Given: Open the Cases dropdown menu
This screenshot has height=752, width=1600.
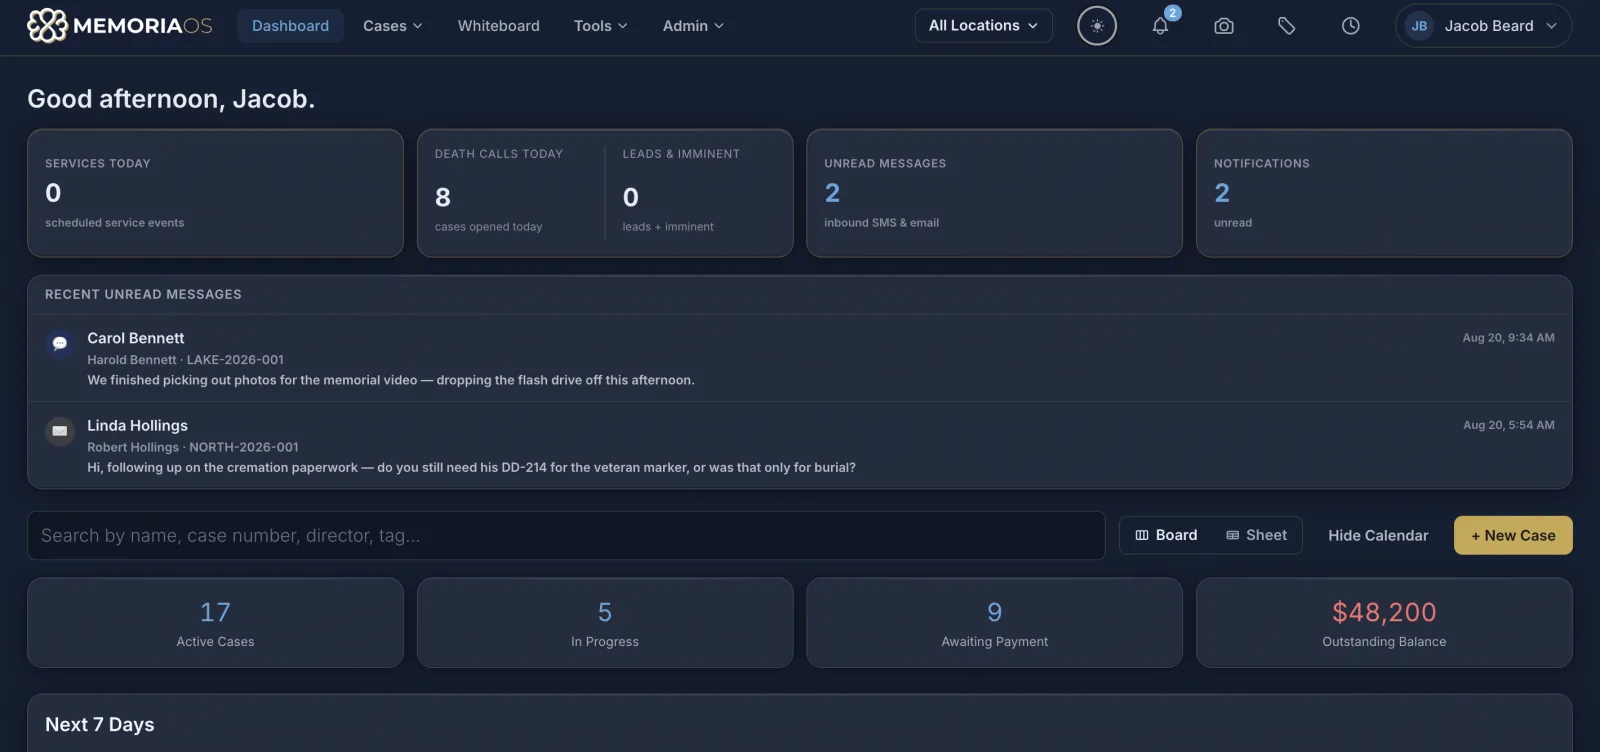Looking at the screenshot, I should click(x=392, y=26).
